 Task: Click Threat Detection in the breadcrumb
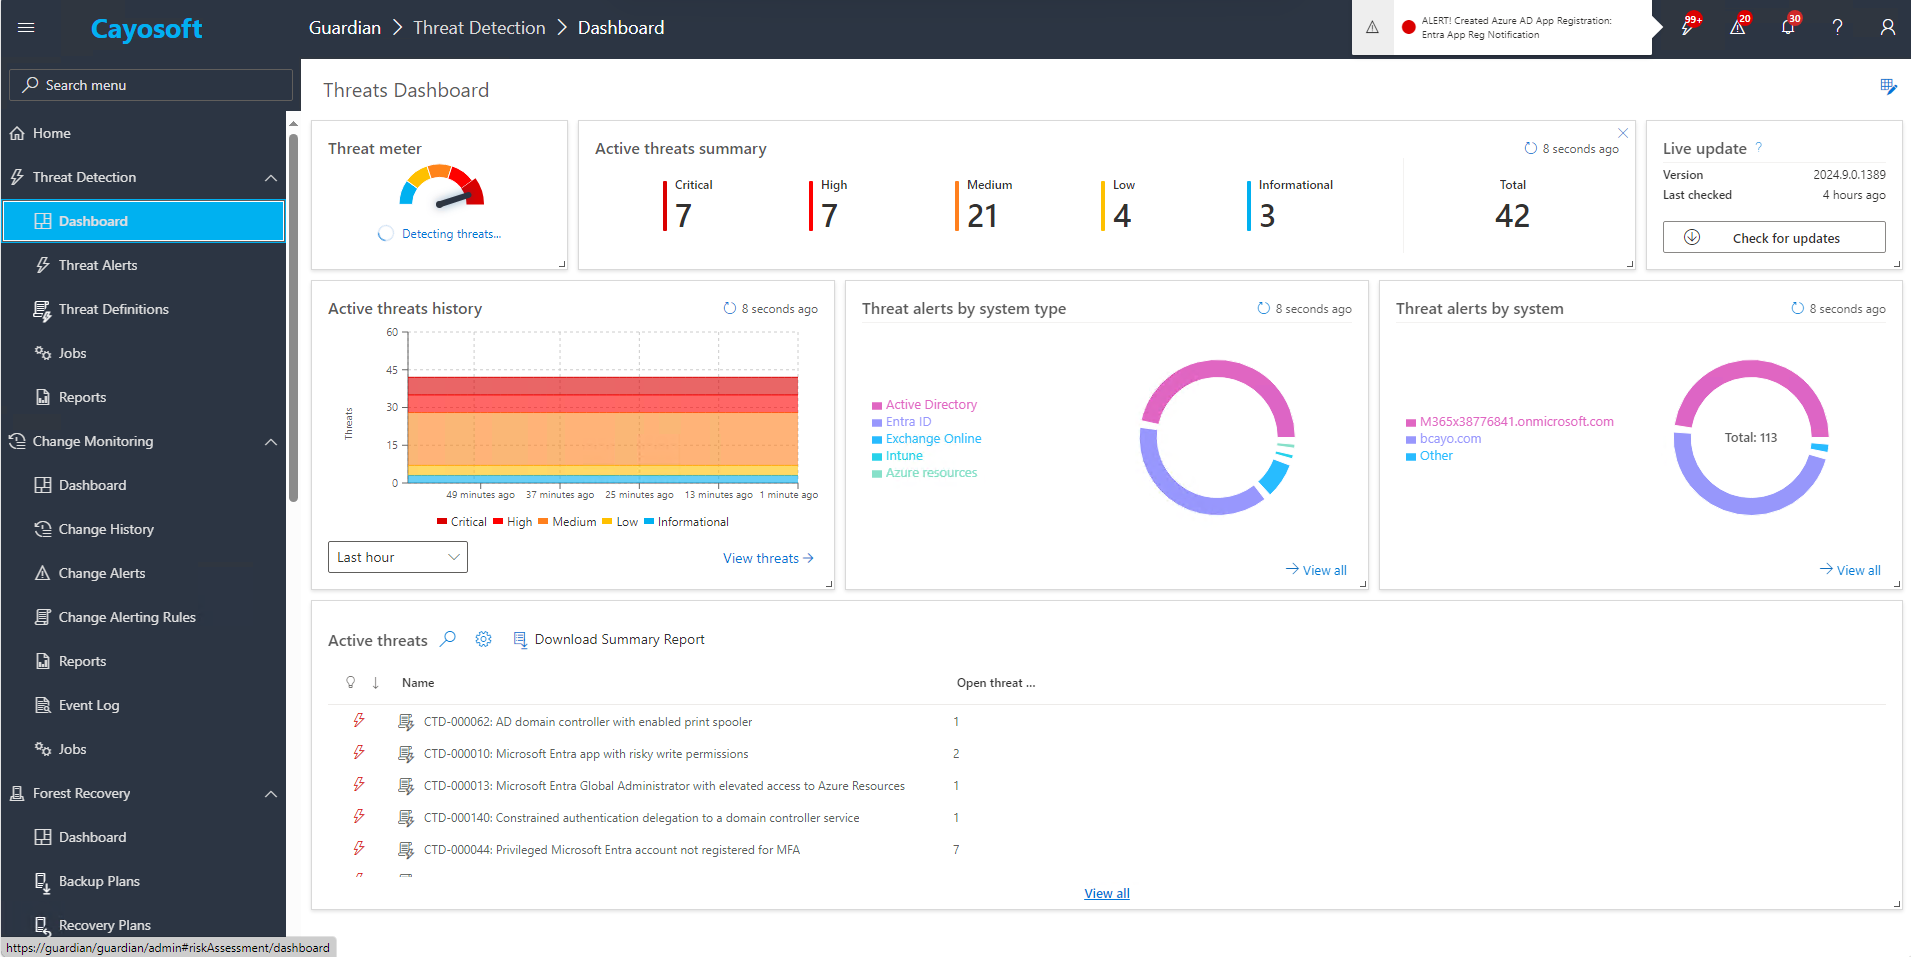(x=479, y=28)
